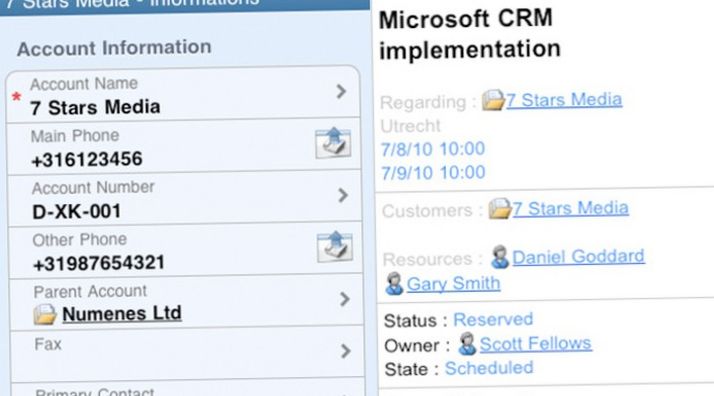714x396 pixels.
Task: Open chevron for Fax row
Action: click(346, 351)
